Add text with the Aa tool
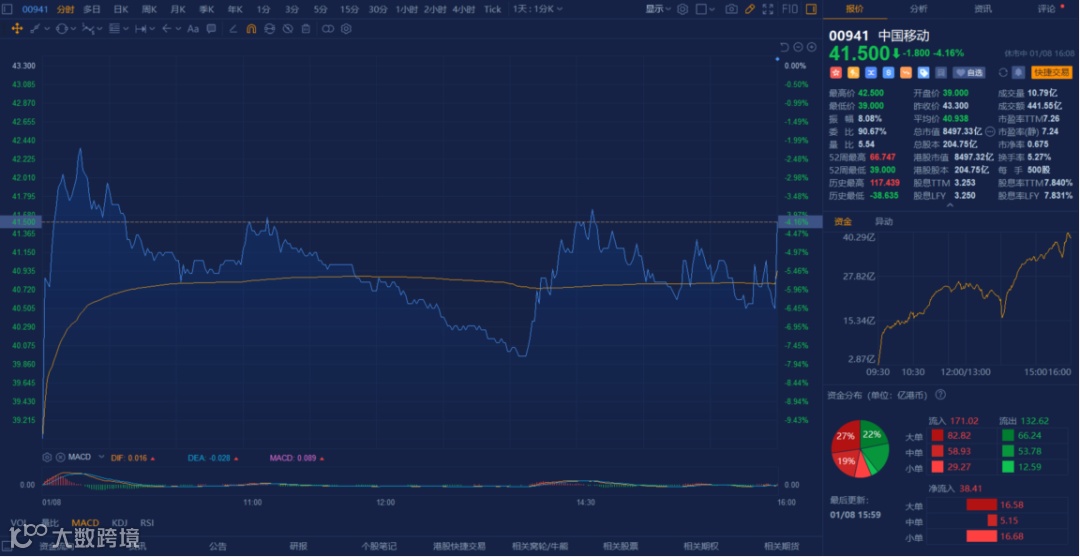The image size is (1080, 557). point(193,29)
